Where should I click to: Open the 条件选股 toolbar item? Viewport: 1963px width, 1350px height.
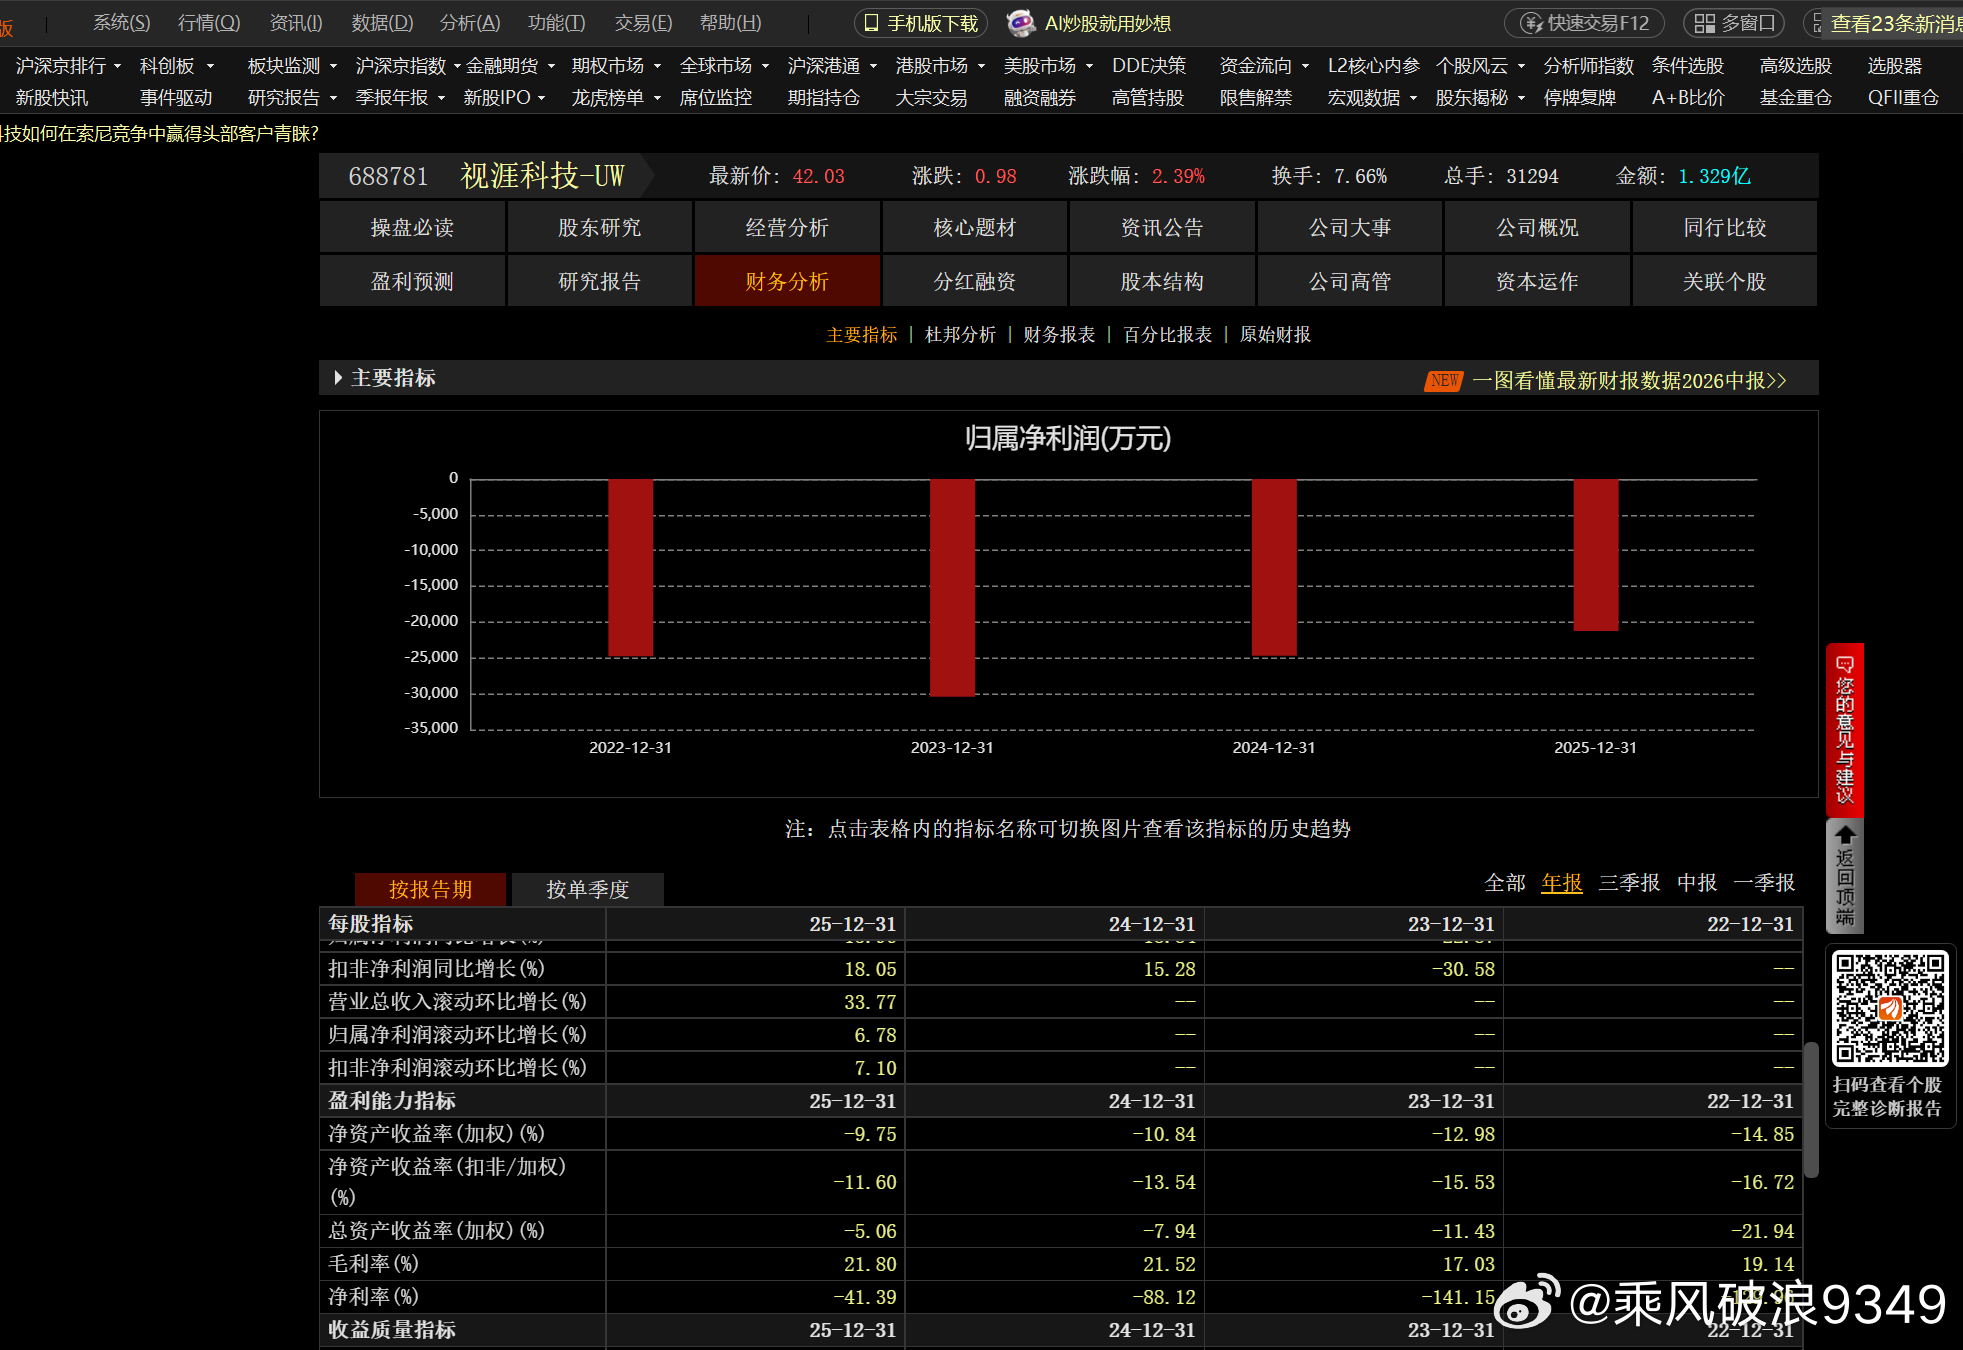(1688, 66)
